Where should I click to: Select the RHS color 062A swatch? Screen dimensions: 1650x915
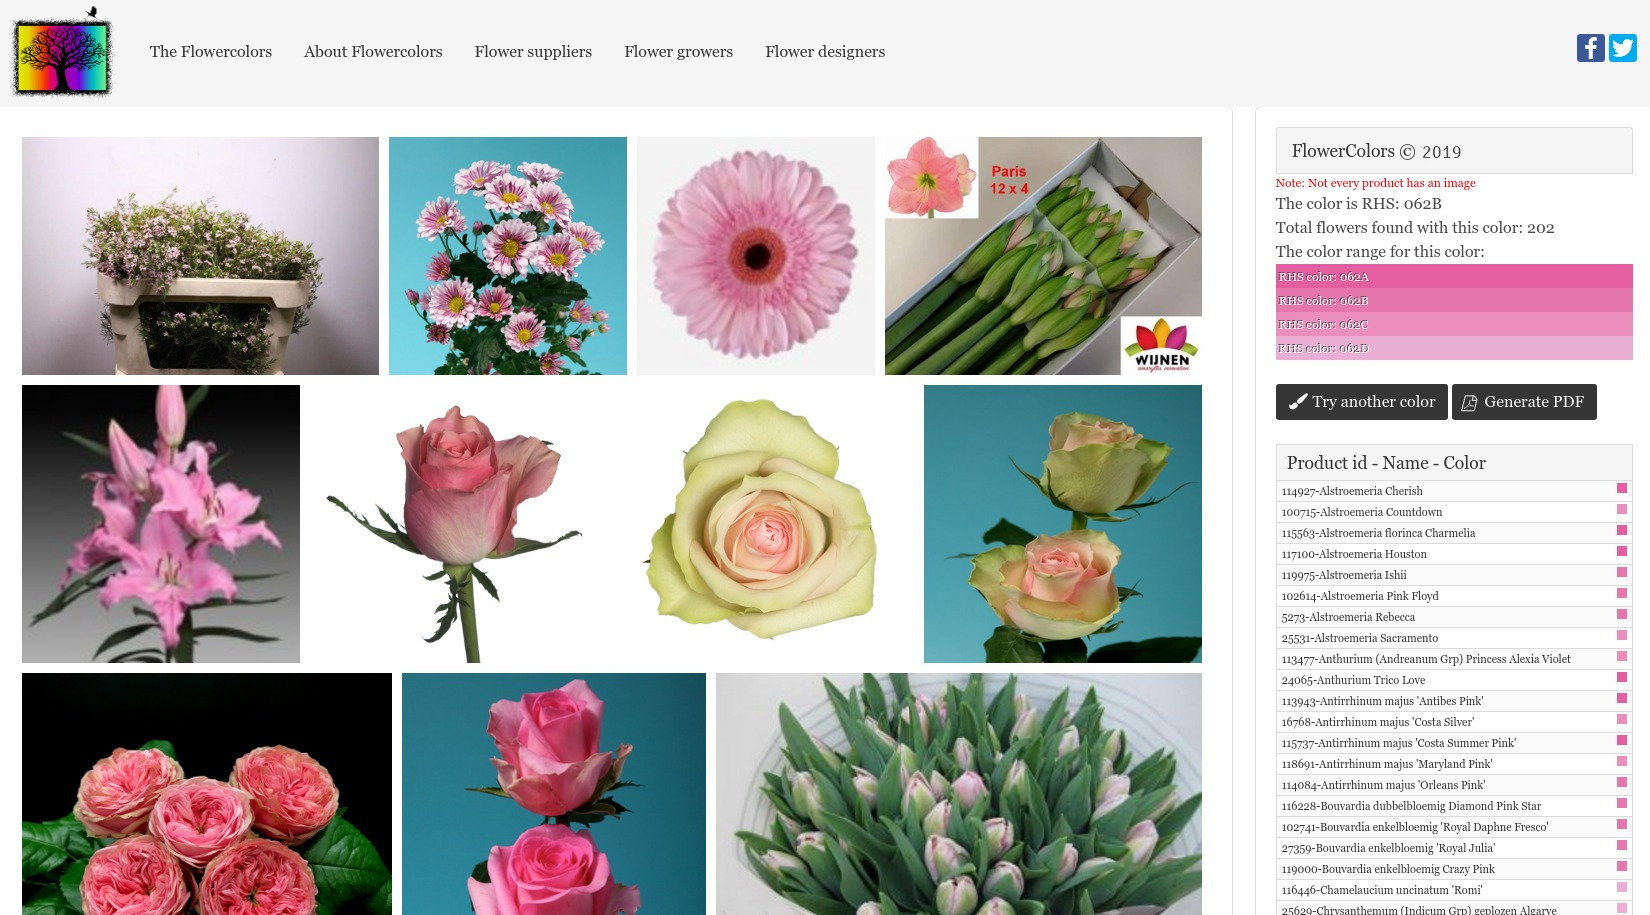pos(1453,277)
